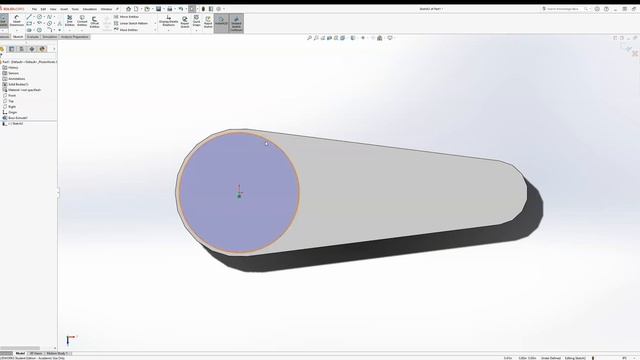Open the Edit menu
This screenshot has width=640, height=360.
pos(43,9)
